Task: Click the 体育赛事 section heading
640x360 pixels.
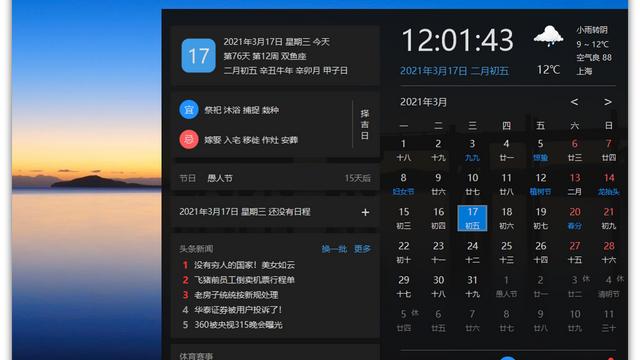Action: click(196, 356)
